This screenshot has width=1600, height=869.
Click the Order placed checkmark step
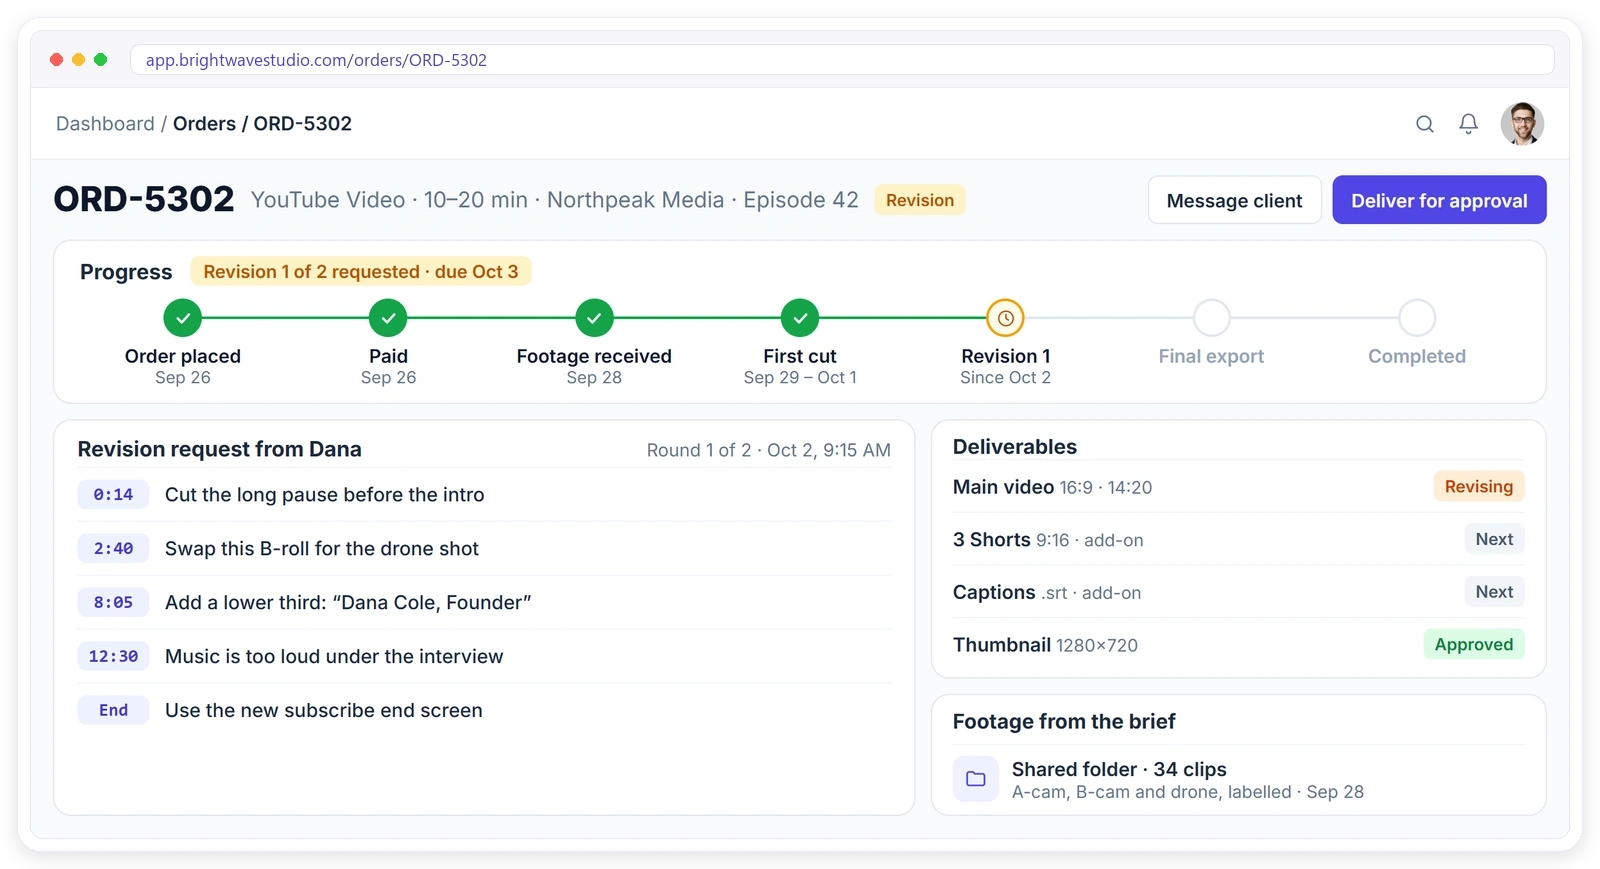pyautogui.click(x=183, y=318)
